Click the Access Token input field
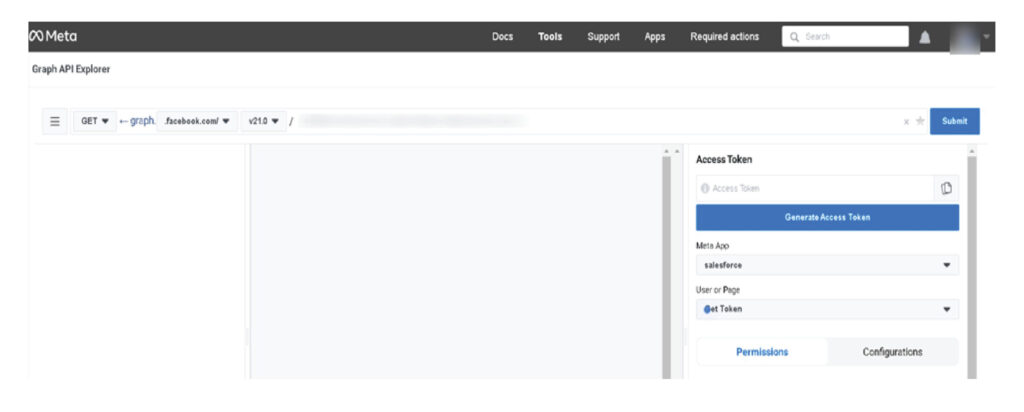 [815, 188]
